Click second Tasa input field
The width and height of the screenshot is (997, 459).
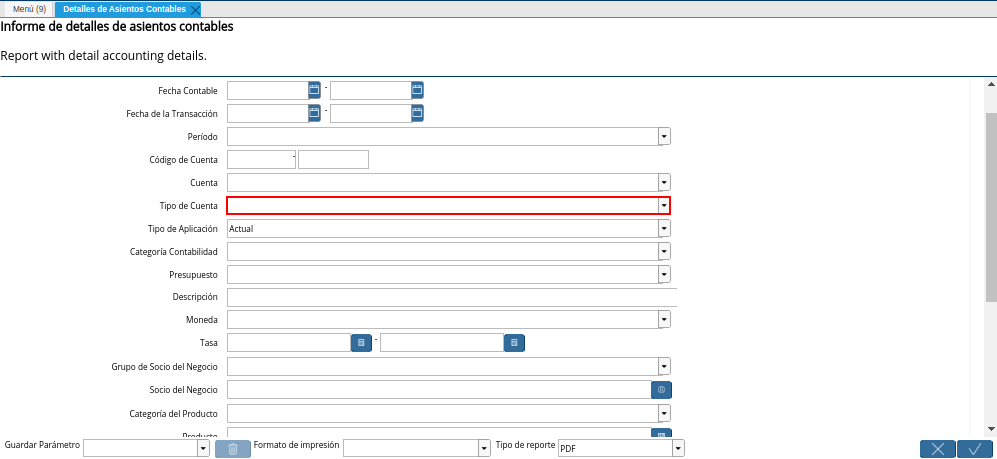pyautogui.click(x=442, y=343)
